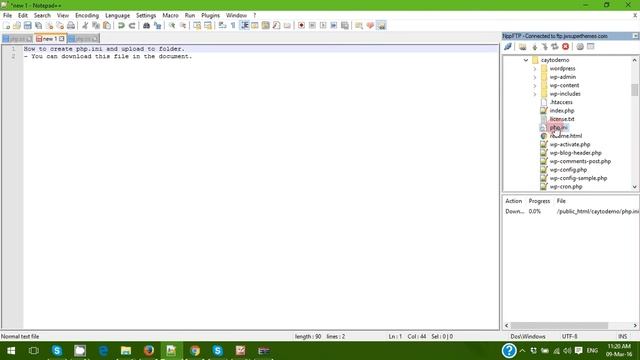Click the NppFTP Download file icon
This screenshot has width=640, height=360.
point(534,47)
